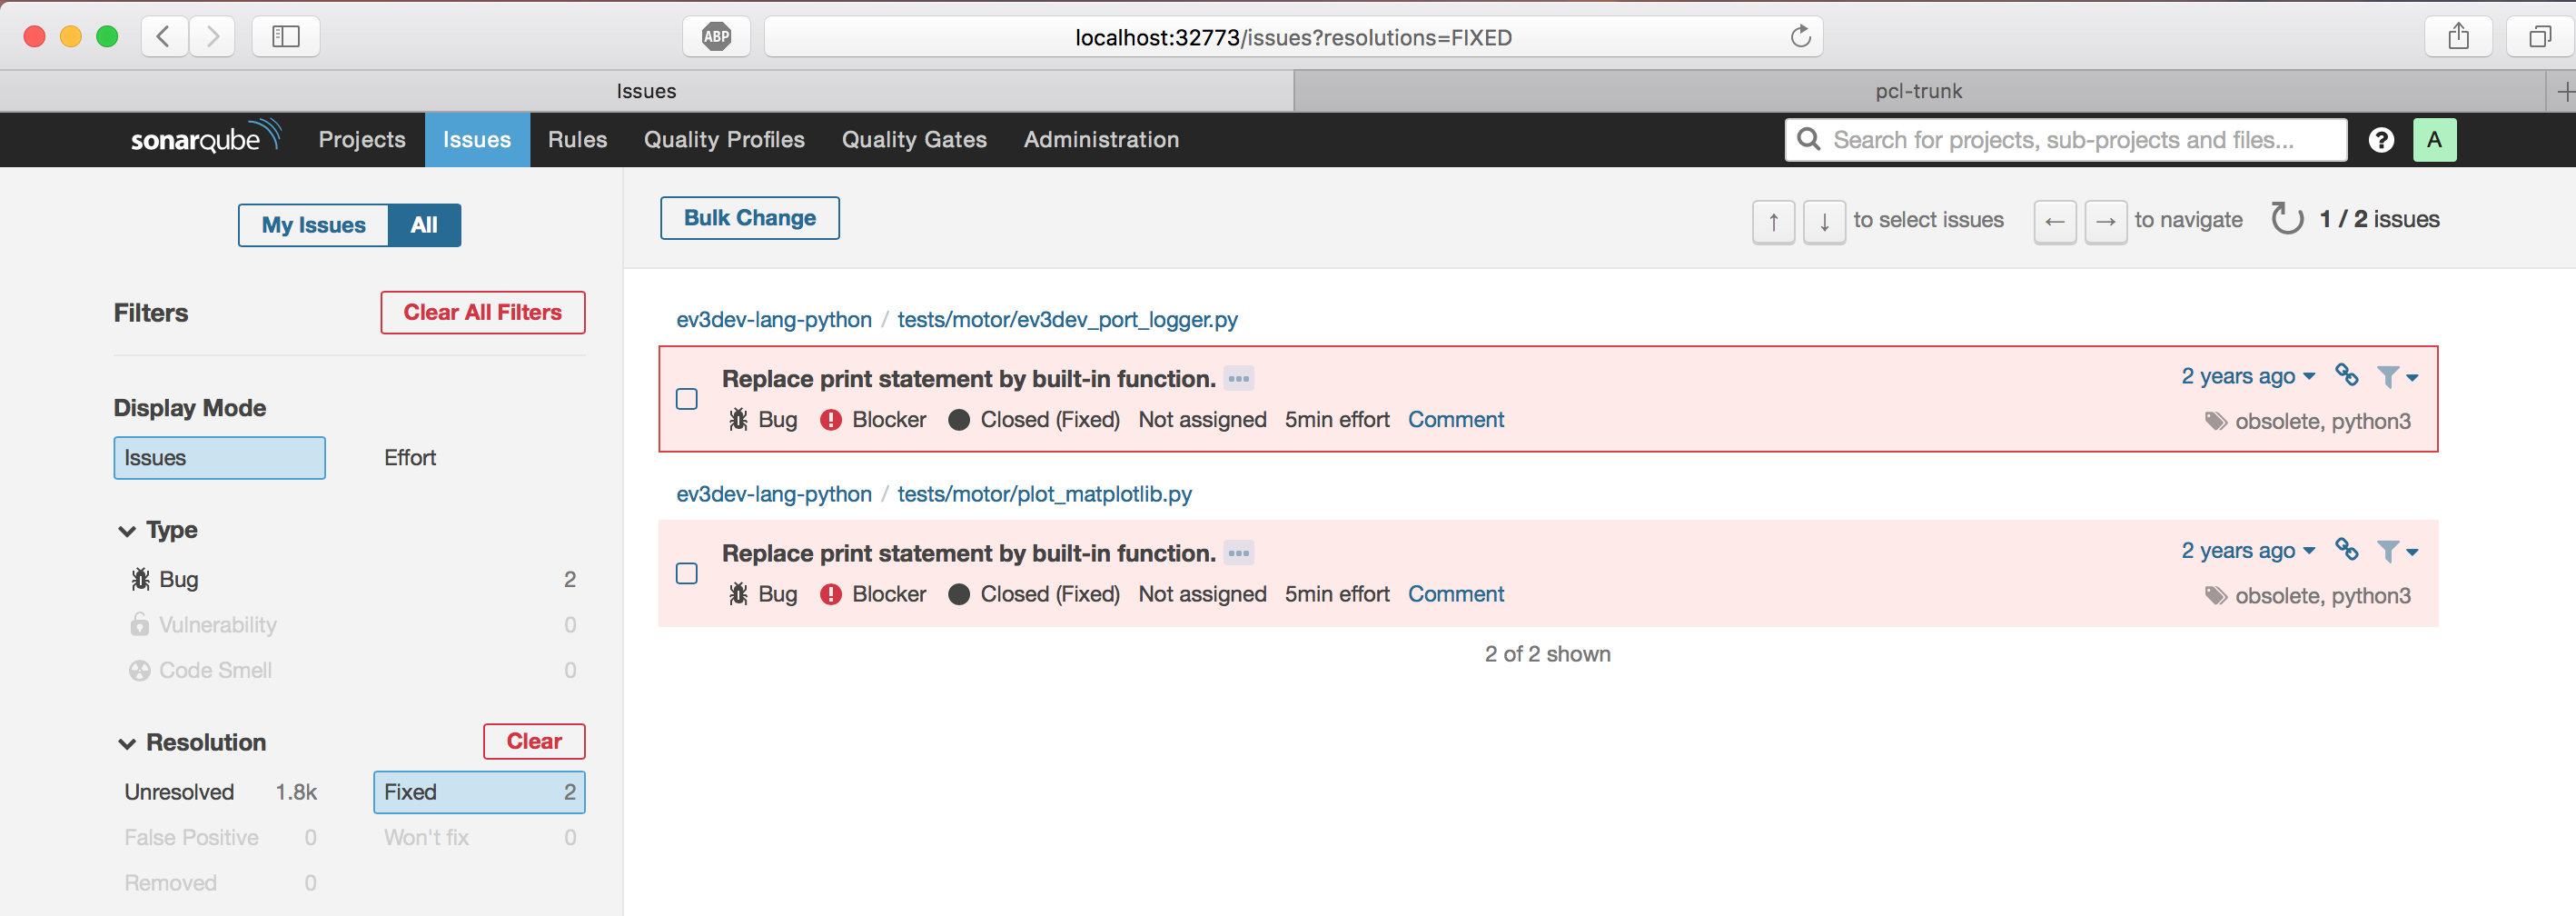The width and height of the screenshot is (2576, 916).
Task: Select next issue with down arrow key icon
Action: [1824, 221]
